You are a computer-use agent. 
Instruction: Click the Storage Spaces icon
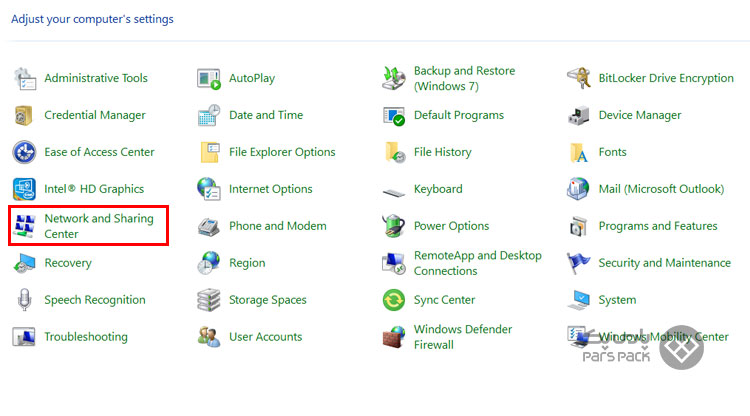coord(209,300)
